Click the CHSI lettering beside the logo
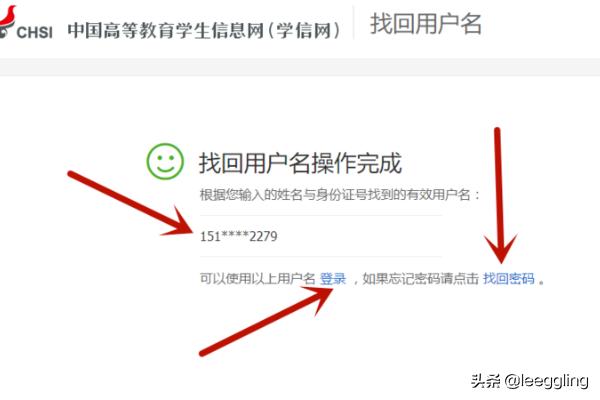 34,32
